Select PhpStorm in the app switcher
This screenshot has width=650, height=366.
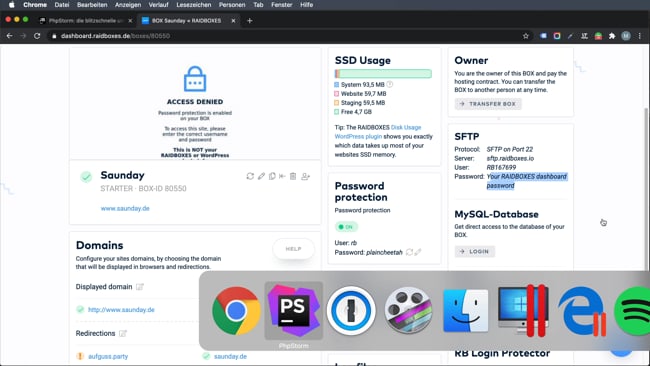[x=293, y=311]
